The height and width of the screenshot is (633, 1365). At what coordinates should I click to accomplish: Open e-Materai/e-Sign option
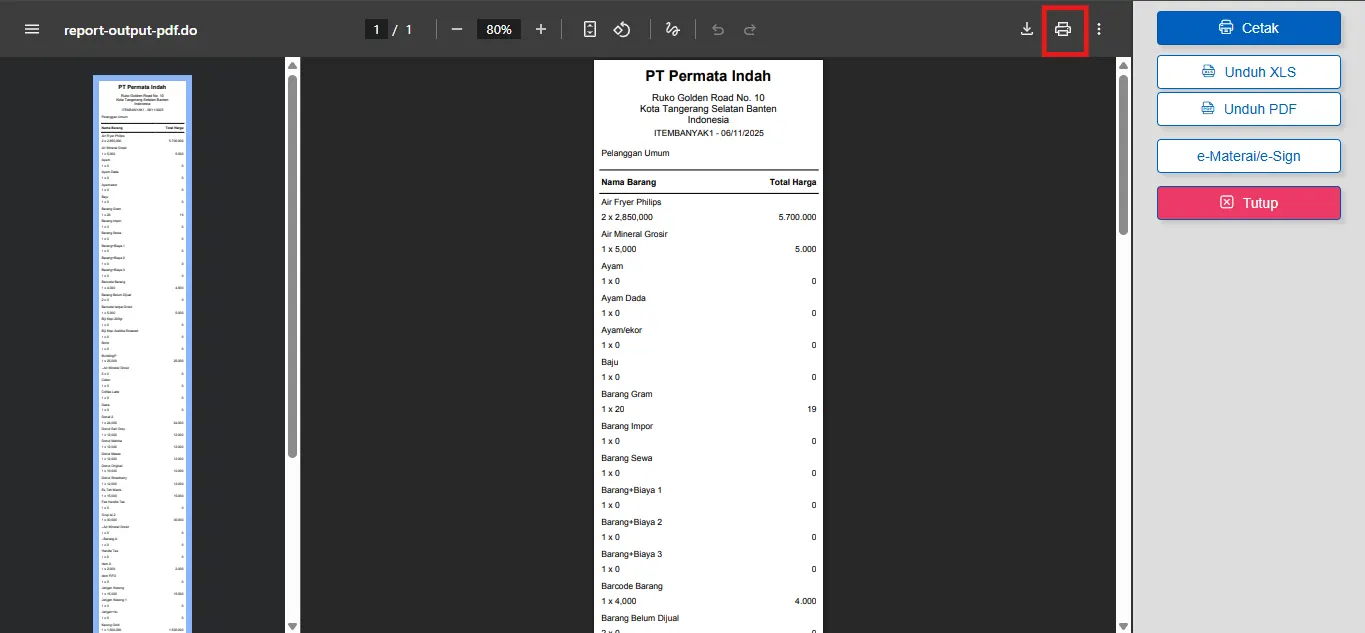(x=1248, y=156)
